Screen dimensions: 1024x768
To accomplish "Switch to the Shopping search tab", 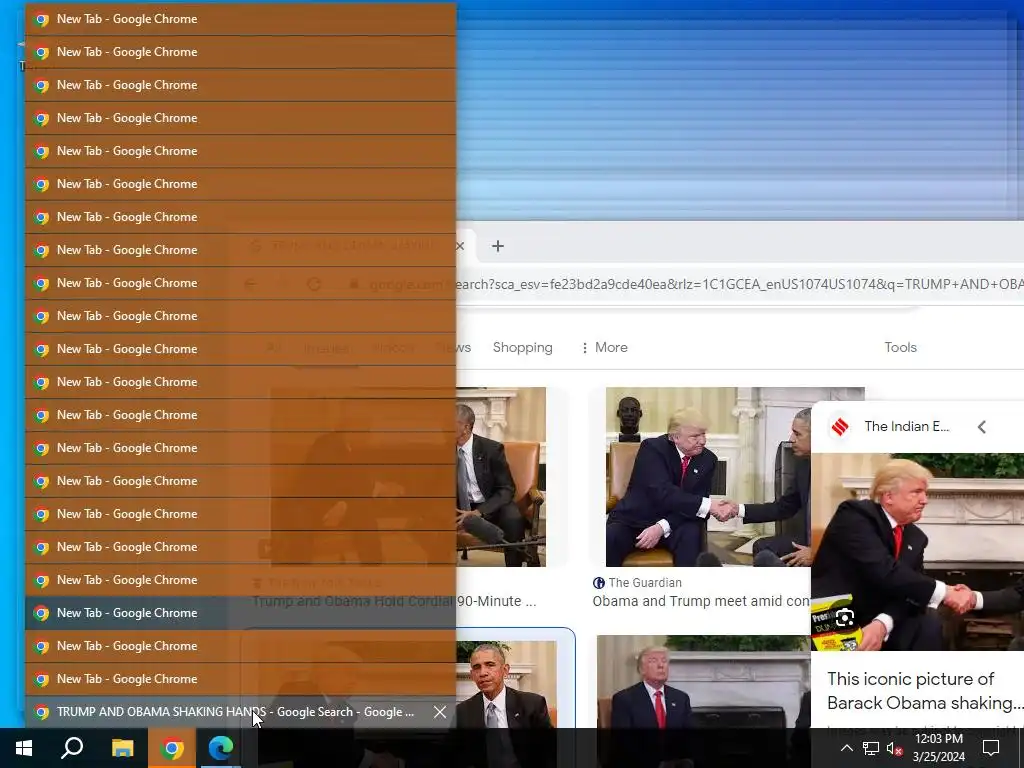I will pos(522,347).
